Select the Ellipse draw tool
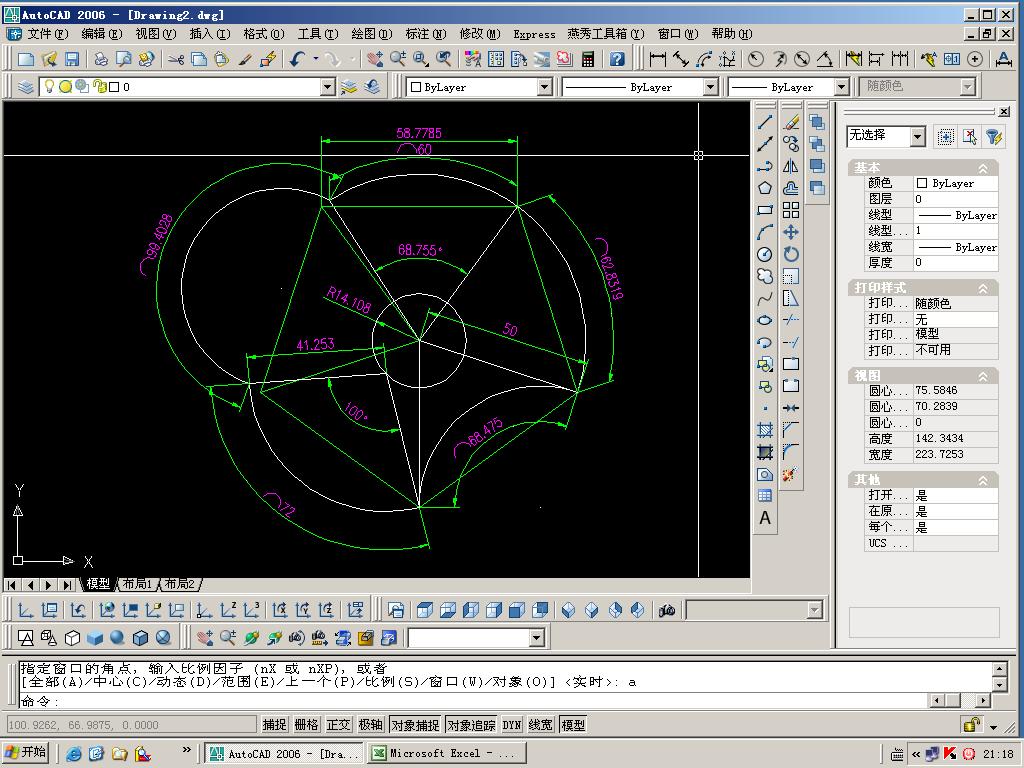 click(765, 320)
